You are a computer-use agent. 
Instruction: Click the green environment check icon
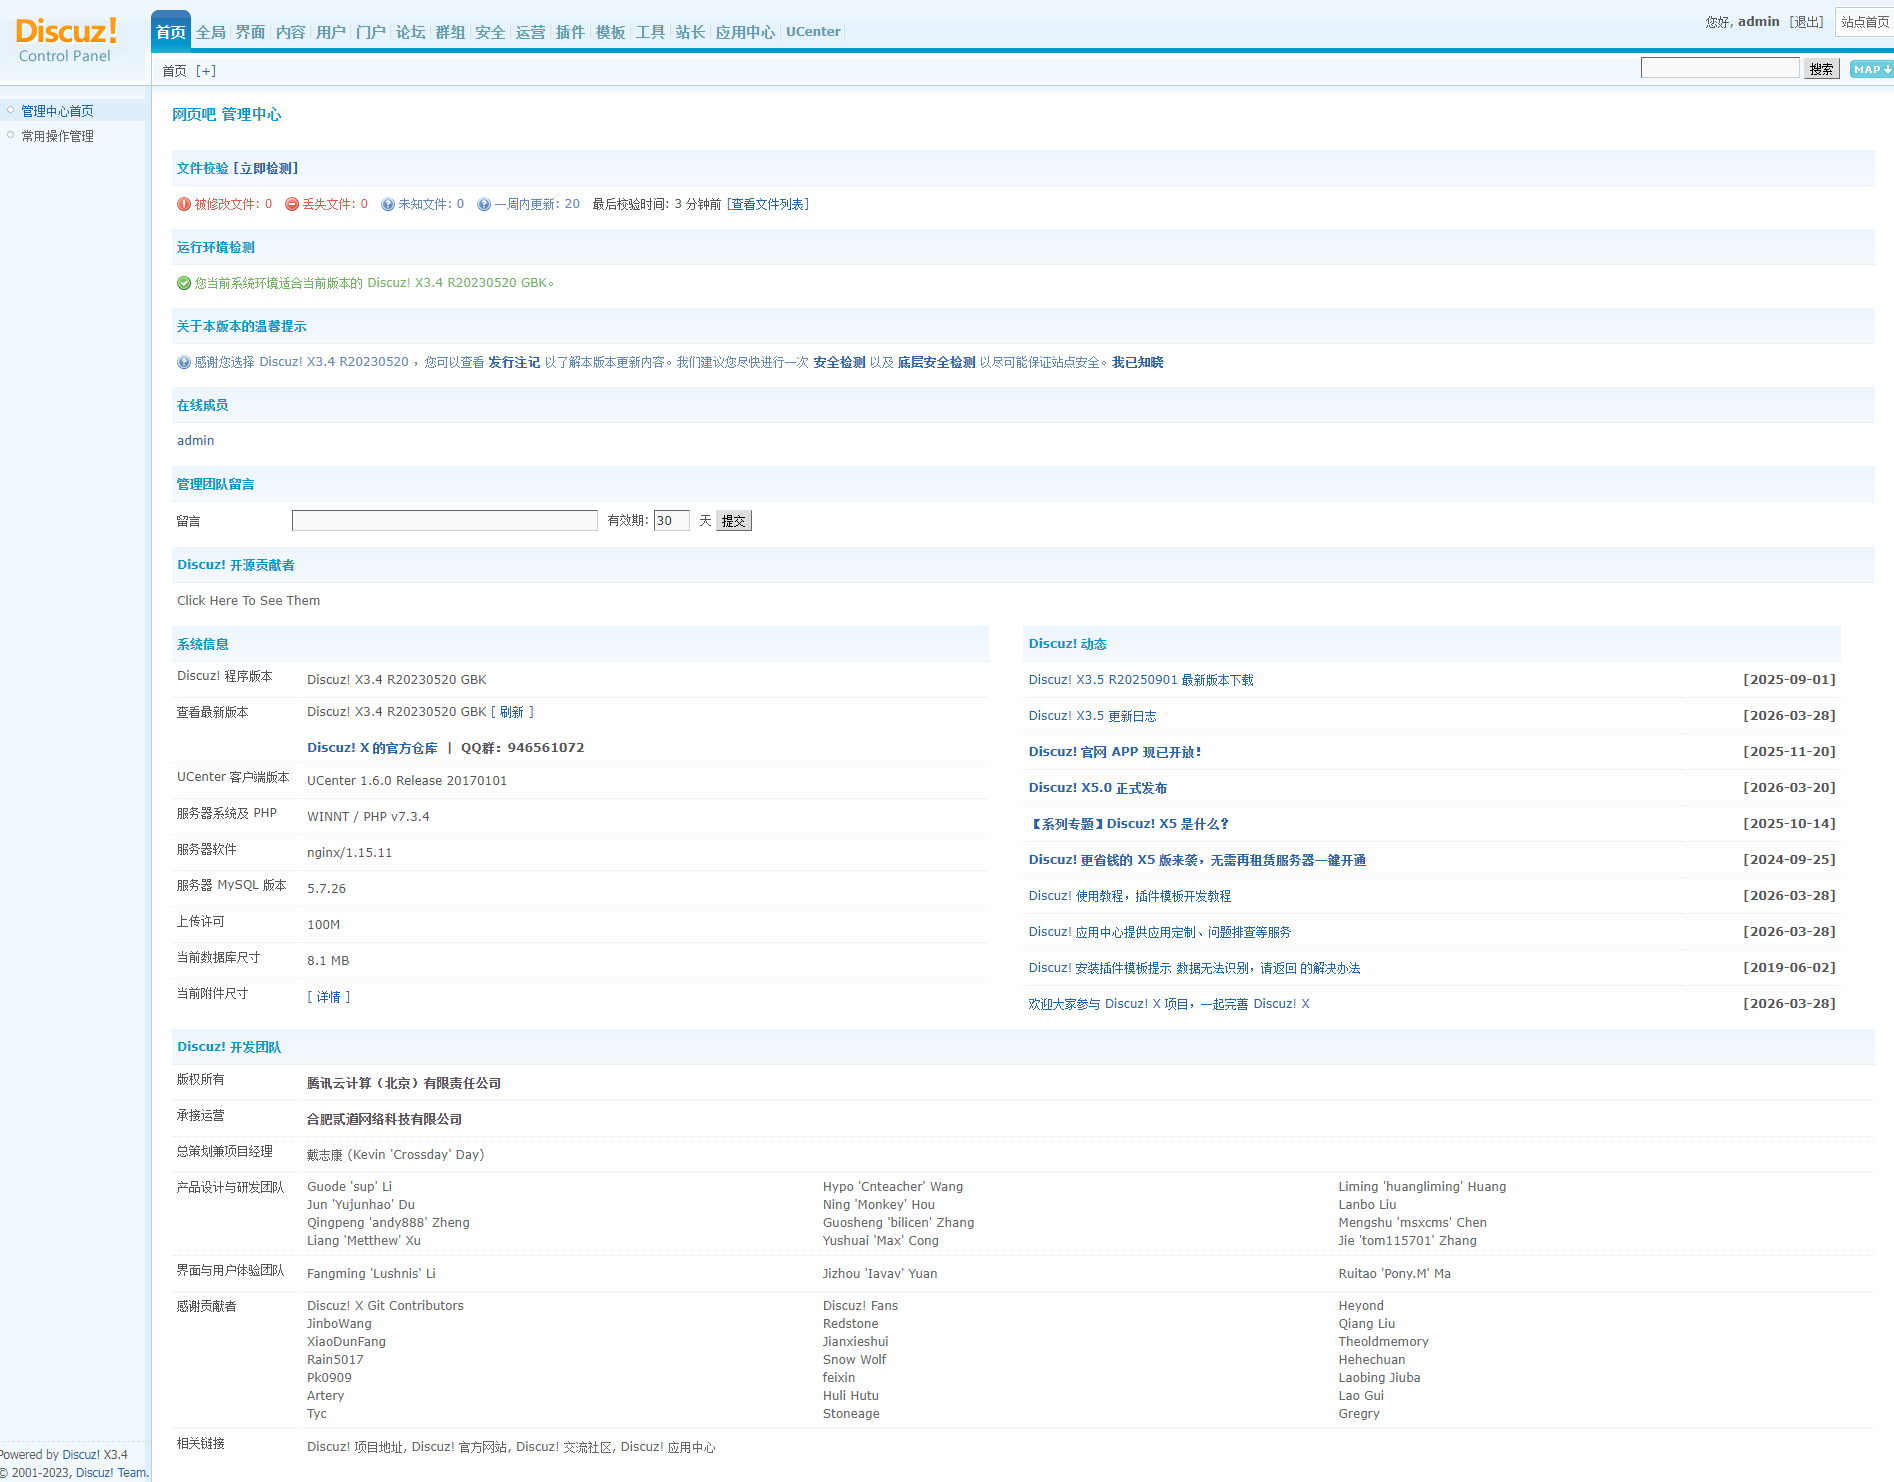184,283
